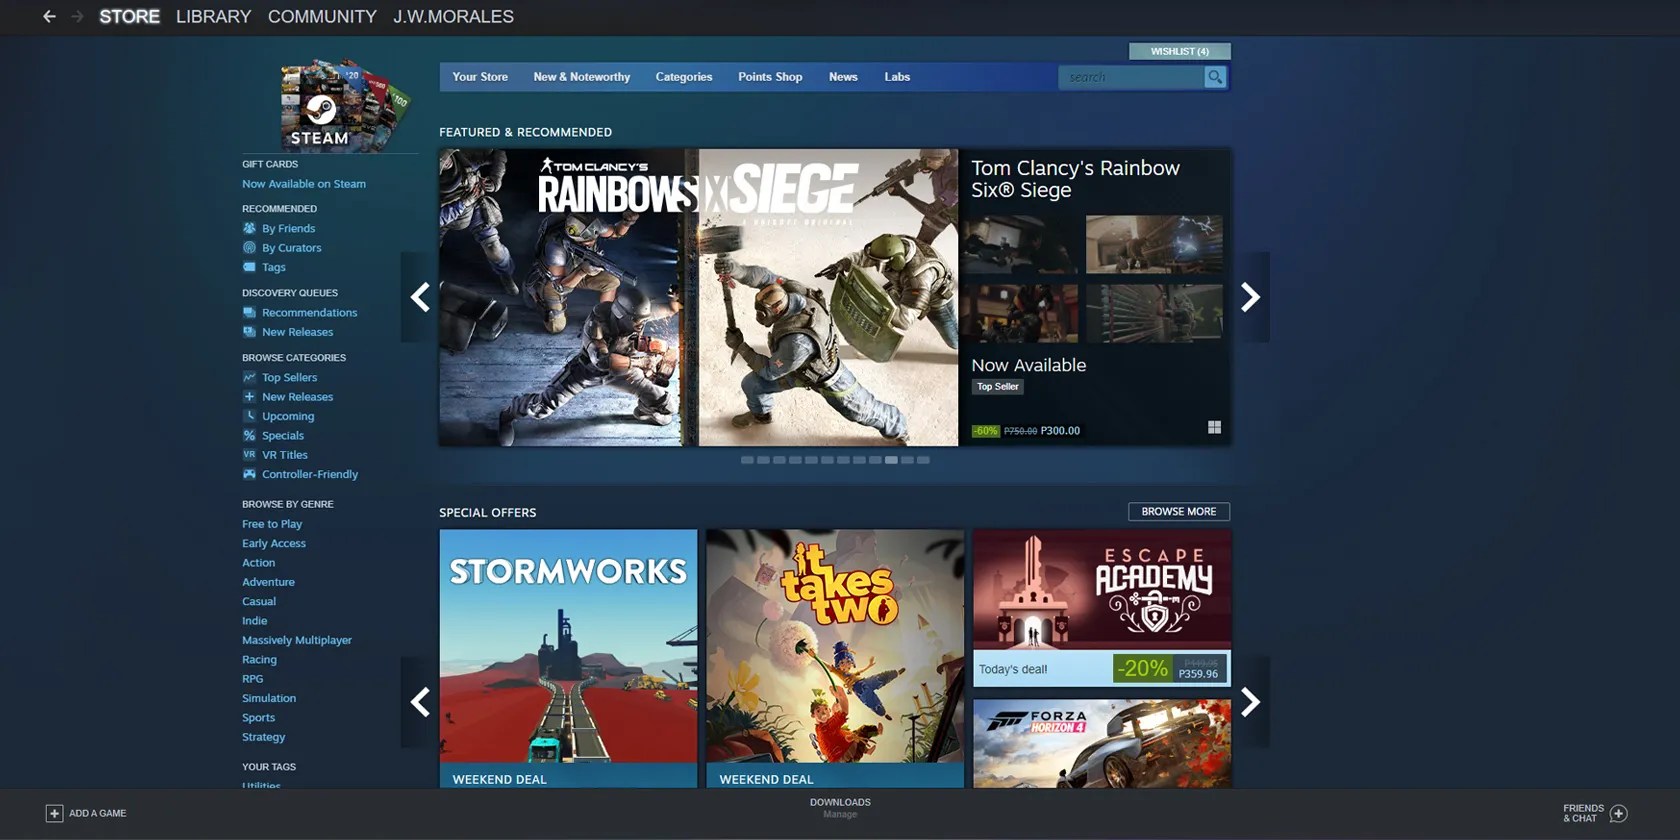Go back with the left arrow
This screenshot has width=1680, height=840.
point(49,17)
